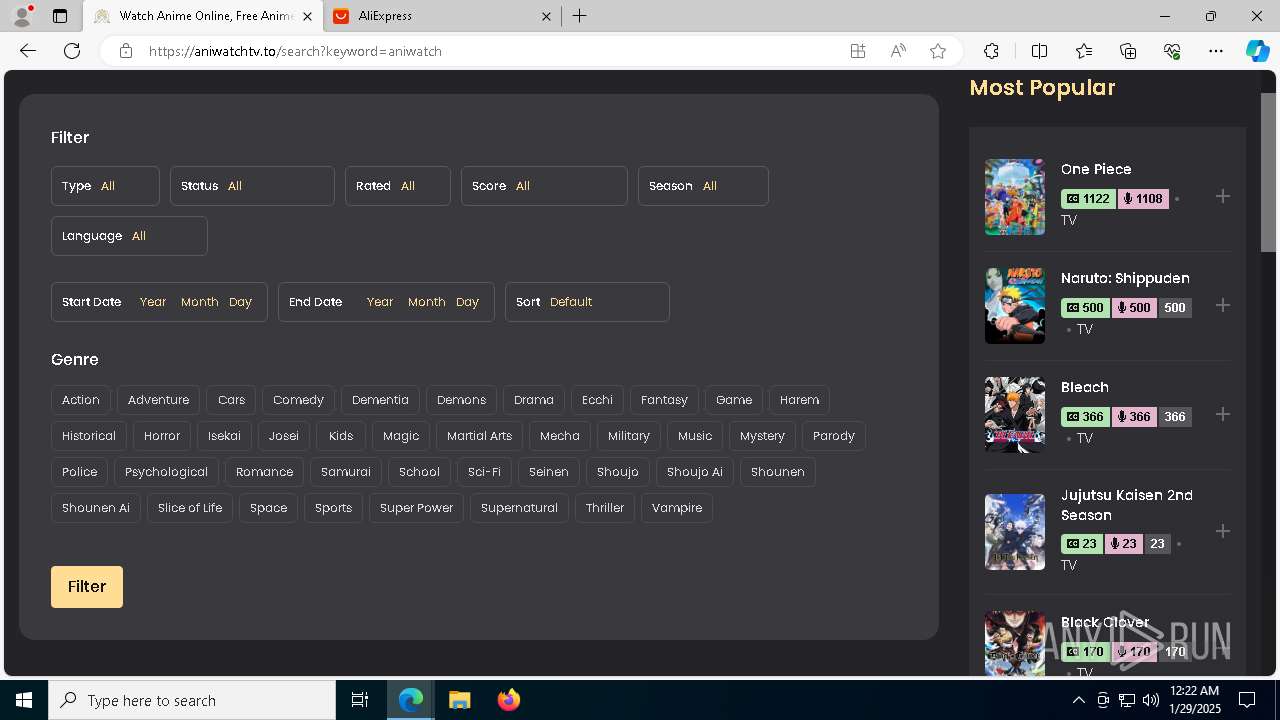Add Naruto: Shippuden to a list
This screenshot has width=1280, height=720.
click(x=1223, y=305)
